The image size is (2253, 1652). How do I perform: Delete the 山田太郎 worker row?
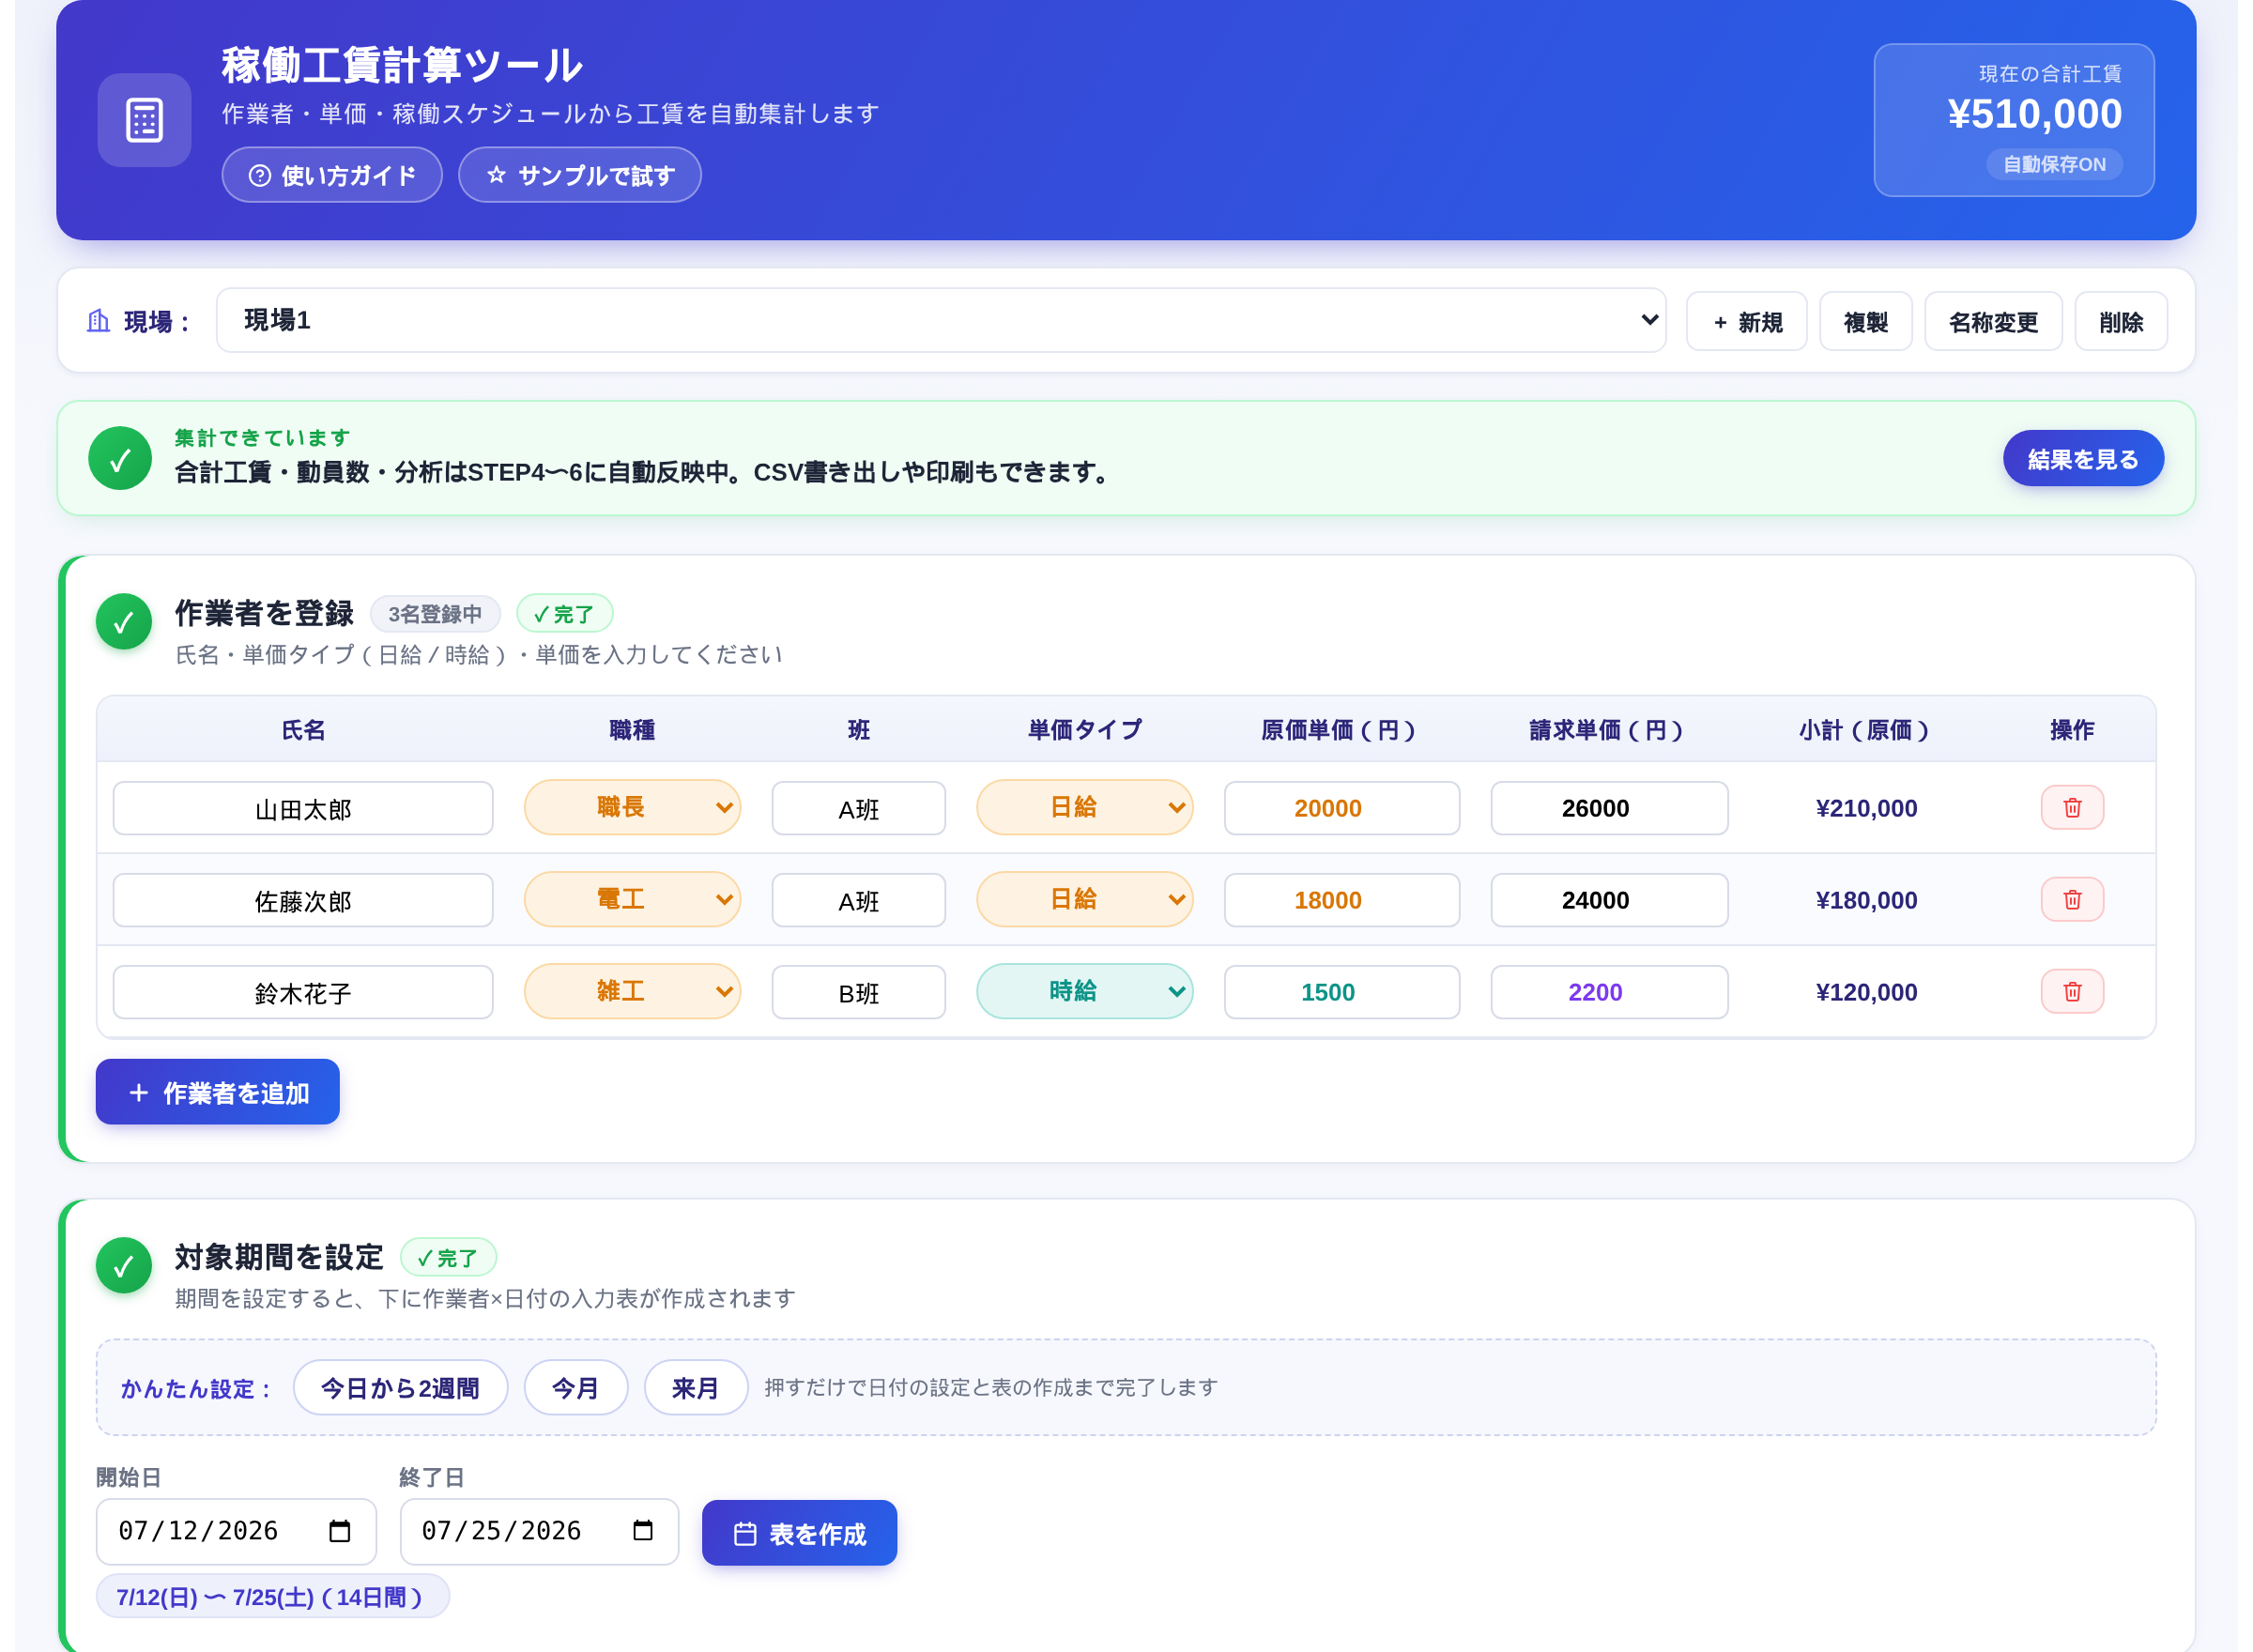(2071, 808)
